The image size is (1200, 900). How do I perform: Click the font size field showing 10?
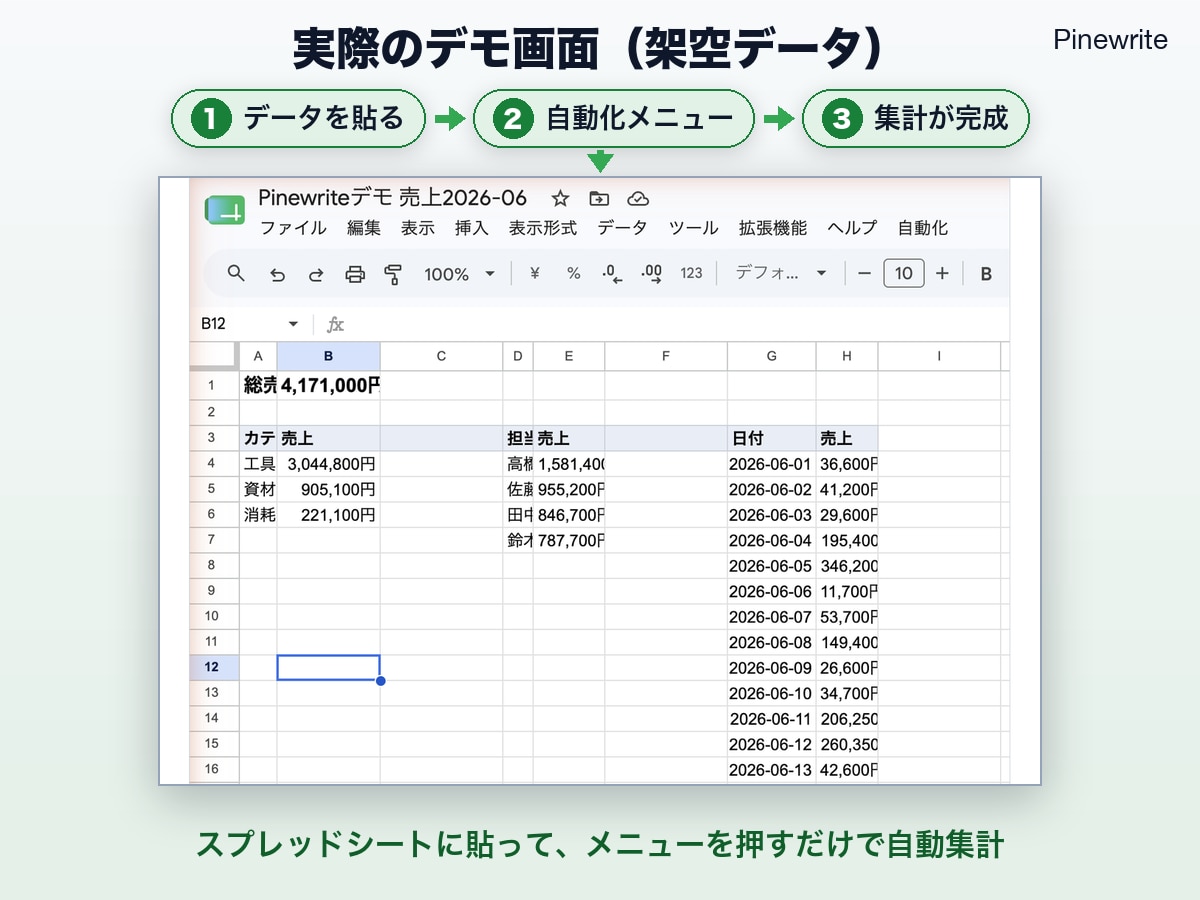point(904,273)
